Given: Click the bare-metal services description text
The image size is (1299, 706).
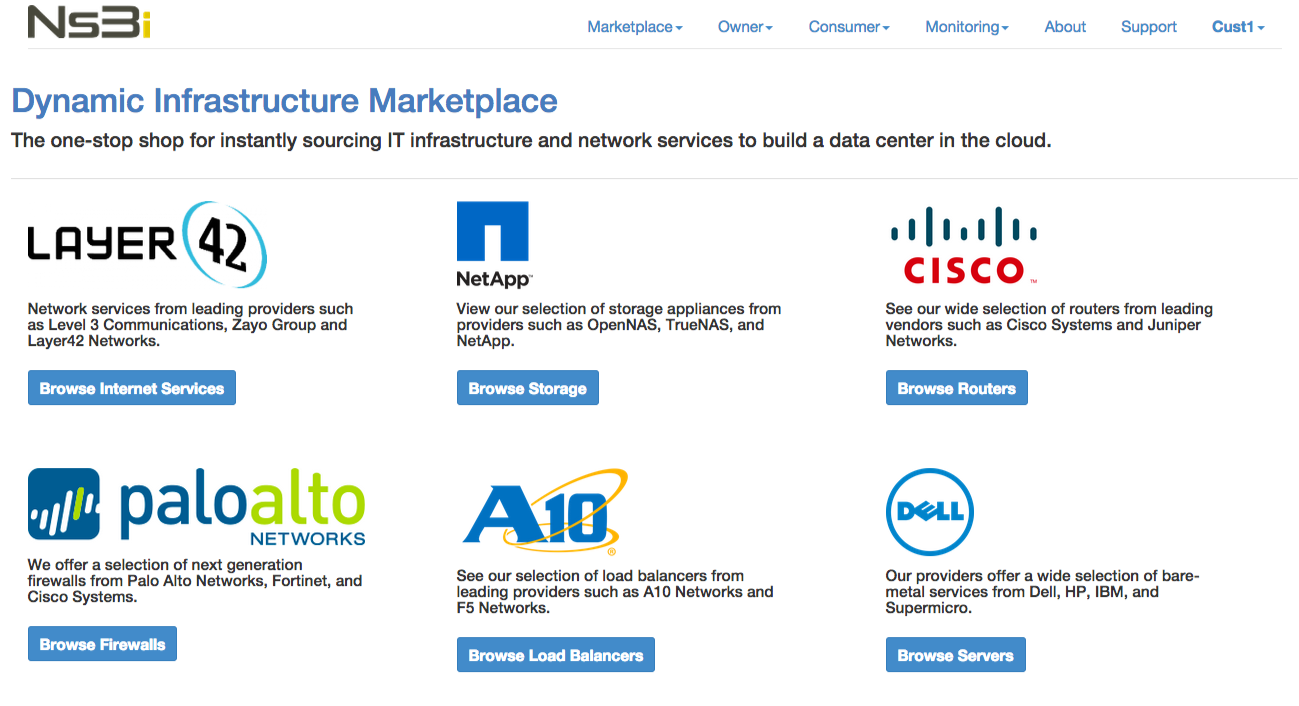Looking at the screenshot, I should point(1042,592).
